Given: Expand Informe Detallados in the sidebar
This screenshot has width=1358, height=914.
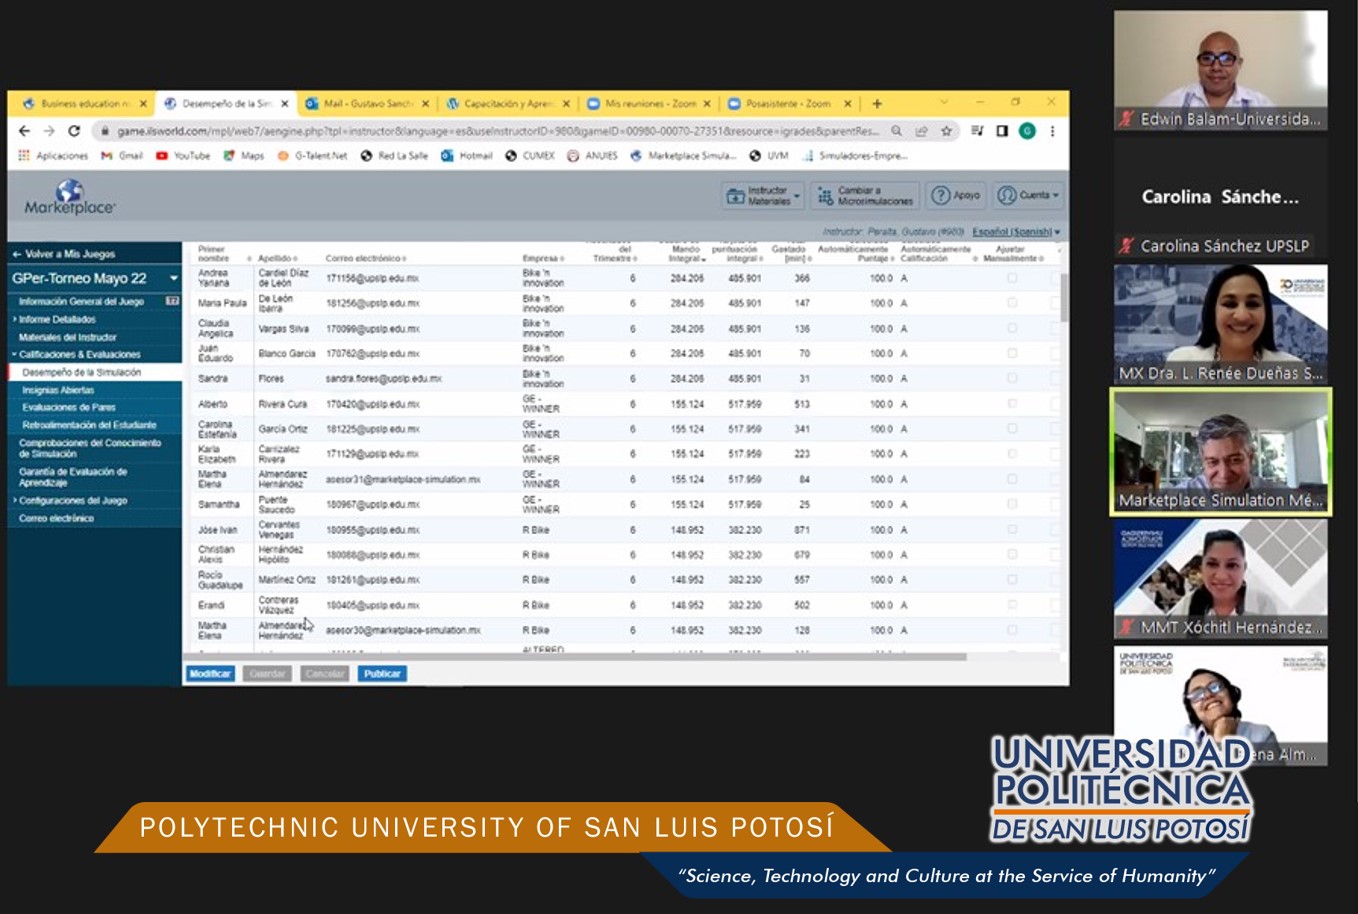Looking at the screenshot, I should click(56, 319).
